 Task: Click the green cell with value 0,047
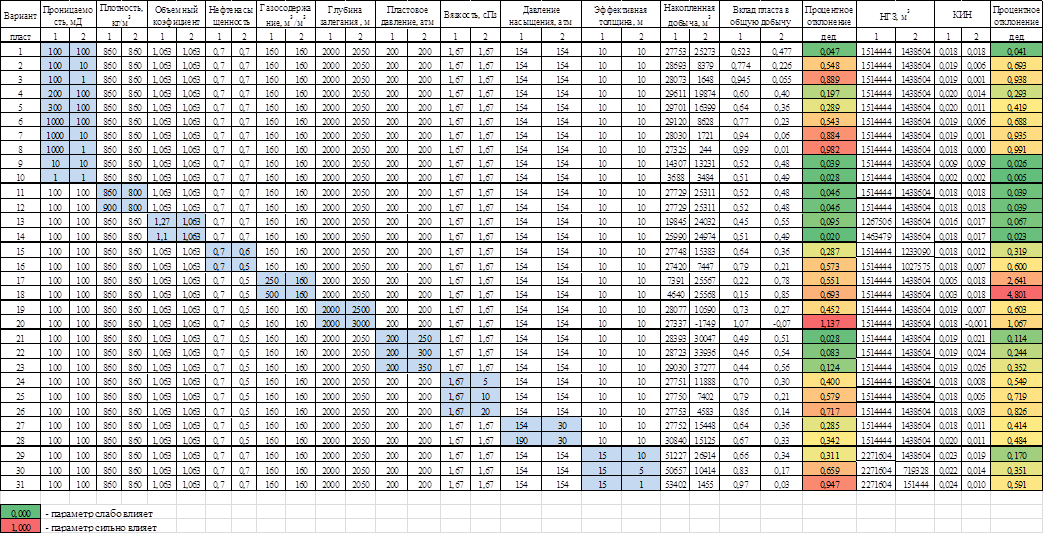(829, 51)
